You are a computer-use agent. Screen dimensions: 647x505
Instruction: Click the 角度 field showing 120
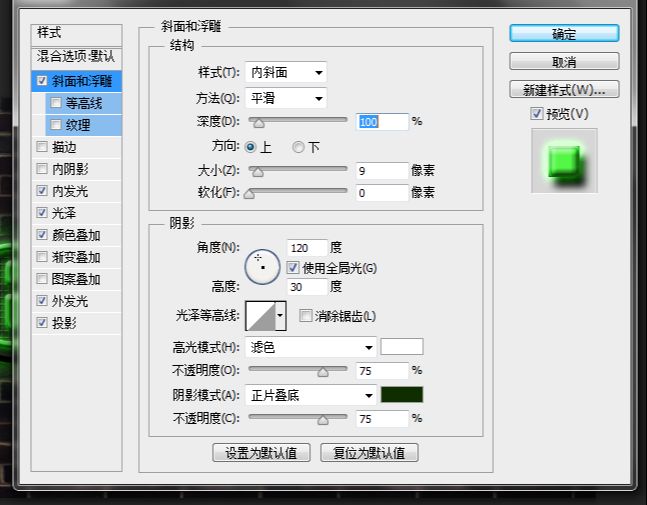click(307, 248)
